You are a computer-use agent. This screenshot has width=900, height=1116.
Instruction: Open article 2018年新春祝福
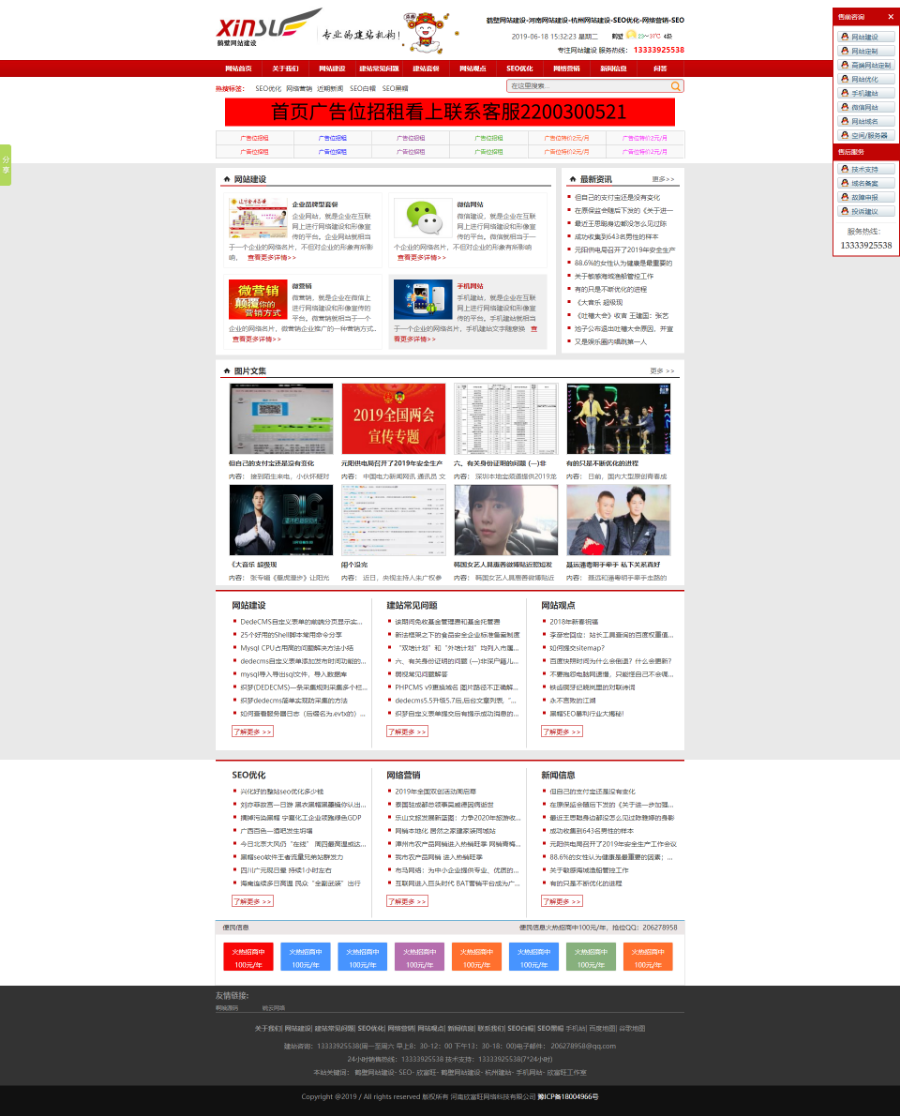[x=573, y=622]
